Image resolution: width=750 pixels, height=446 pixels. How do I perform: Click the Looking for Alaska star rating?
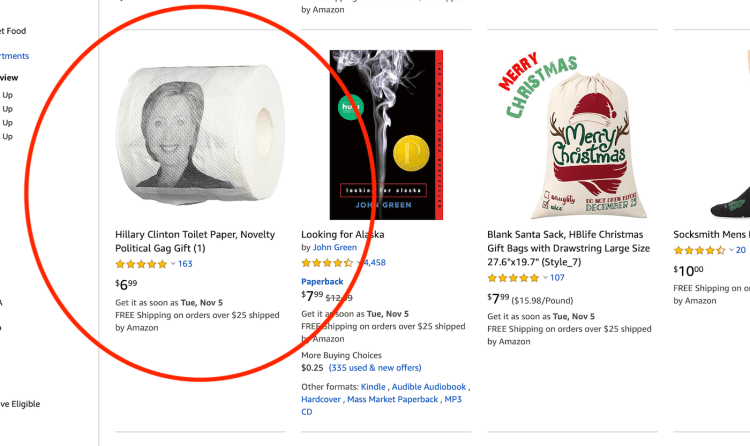(327, 263)
